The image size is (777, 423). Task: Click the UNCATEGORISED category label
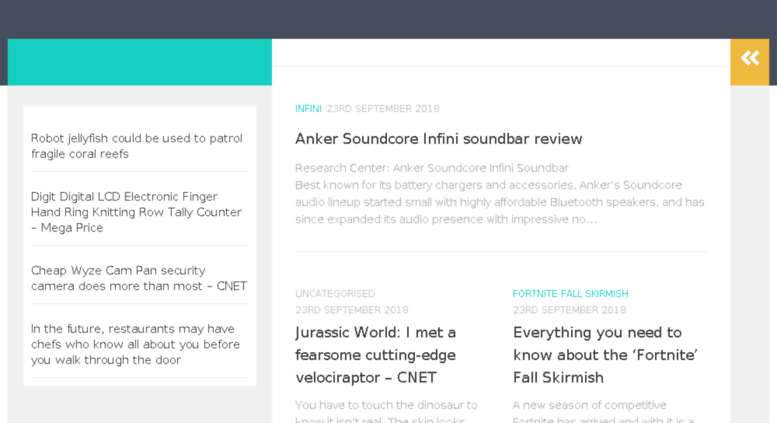point(335,294)
